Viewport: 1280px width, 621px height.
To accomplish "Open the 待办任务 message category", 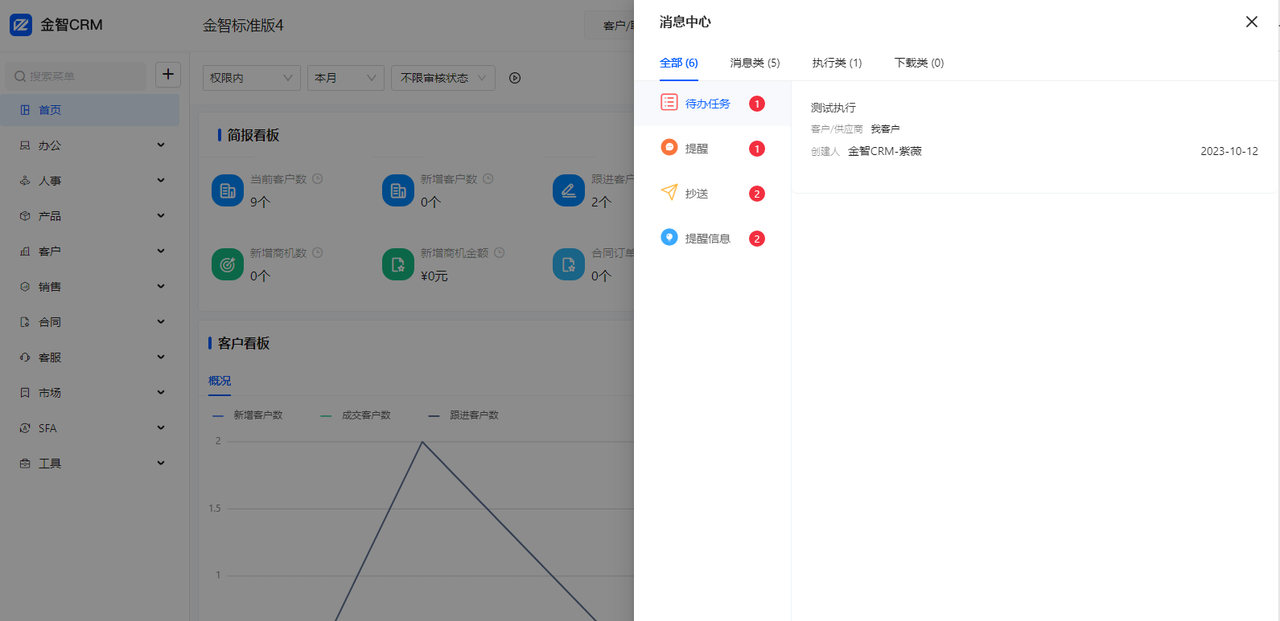I will pyautogui.click(x=712, y=103).
